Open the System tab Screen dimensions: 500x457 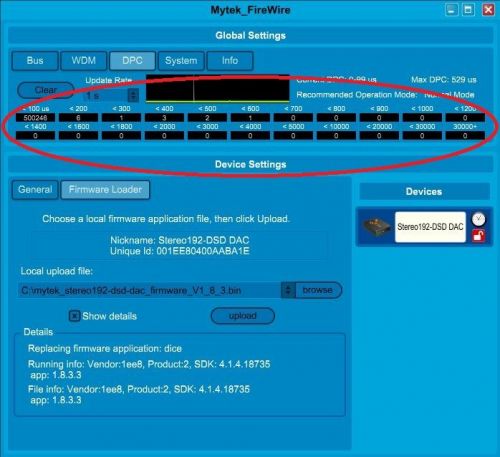pyautogui.click(x=181, y=61)
